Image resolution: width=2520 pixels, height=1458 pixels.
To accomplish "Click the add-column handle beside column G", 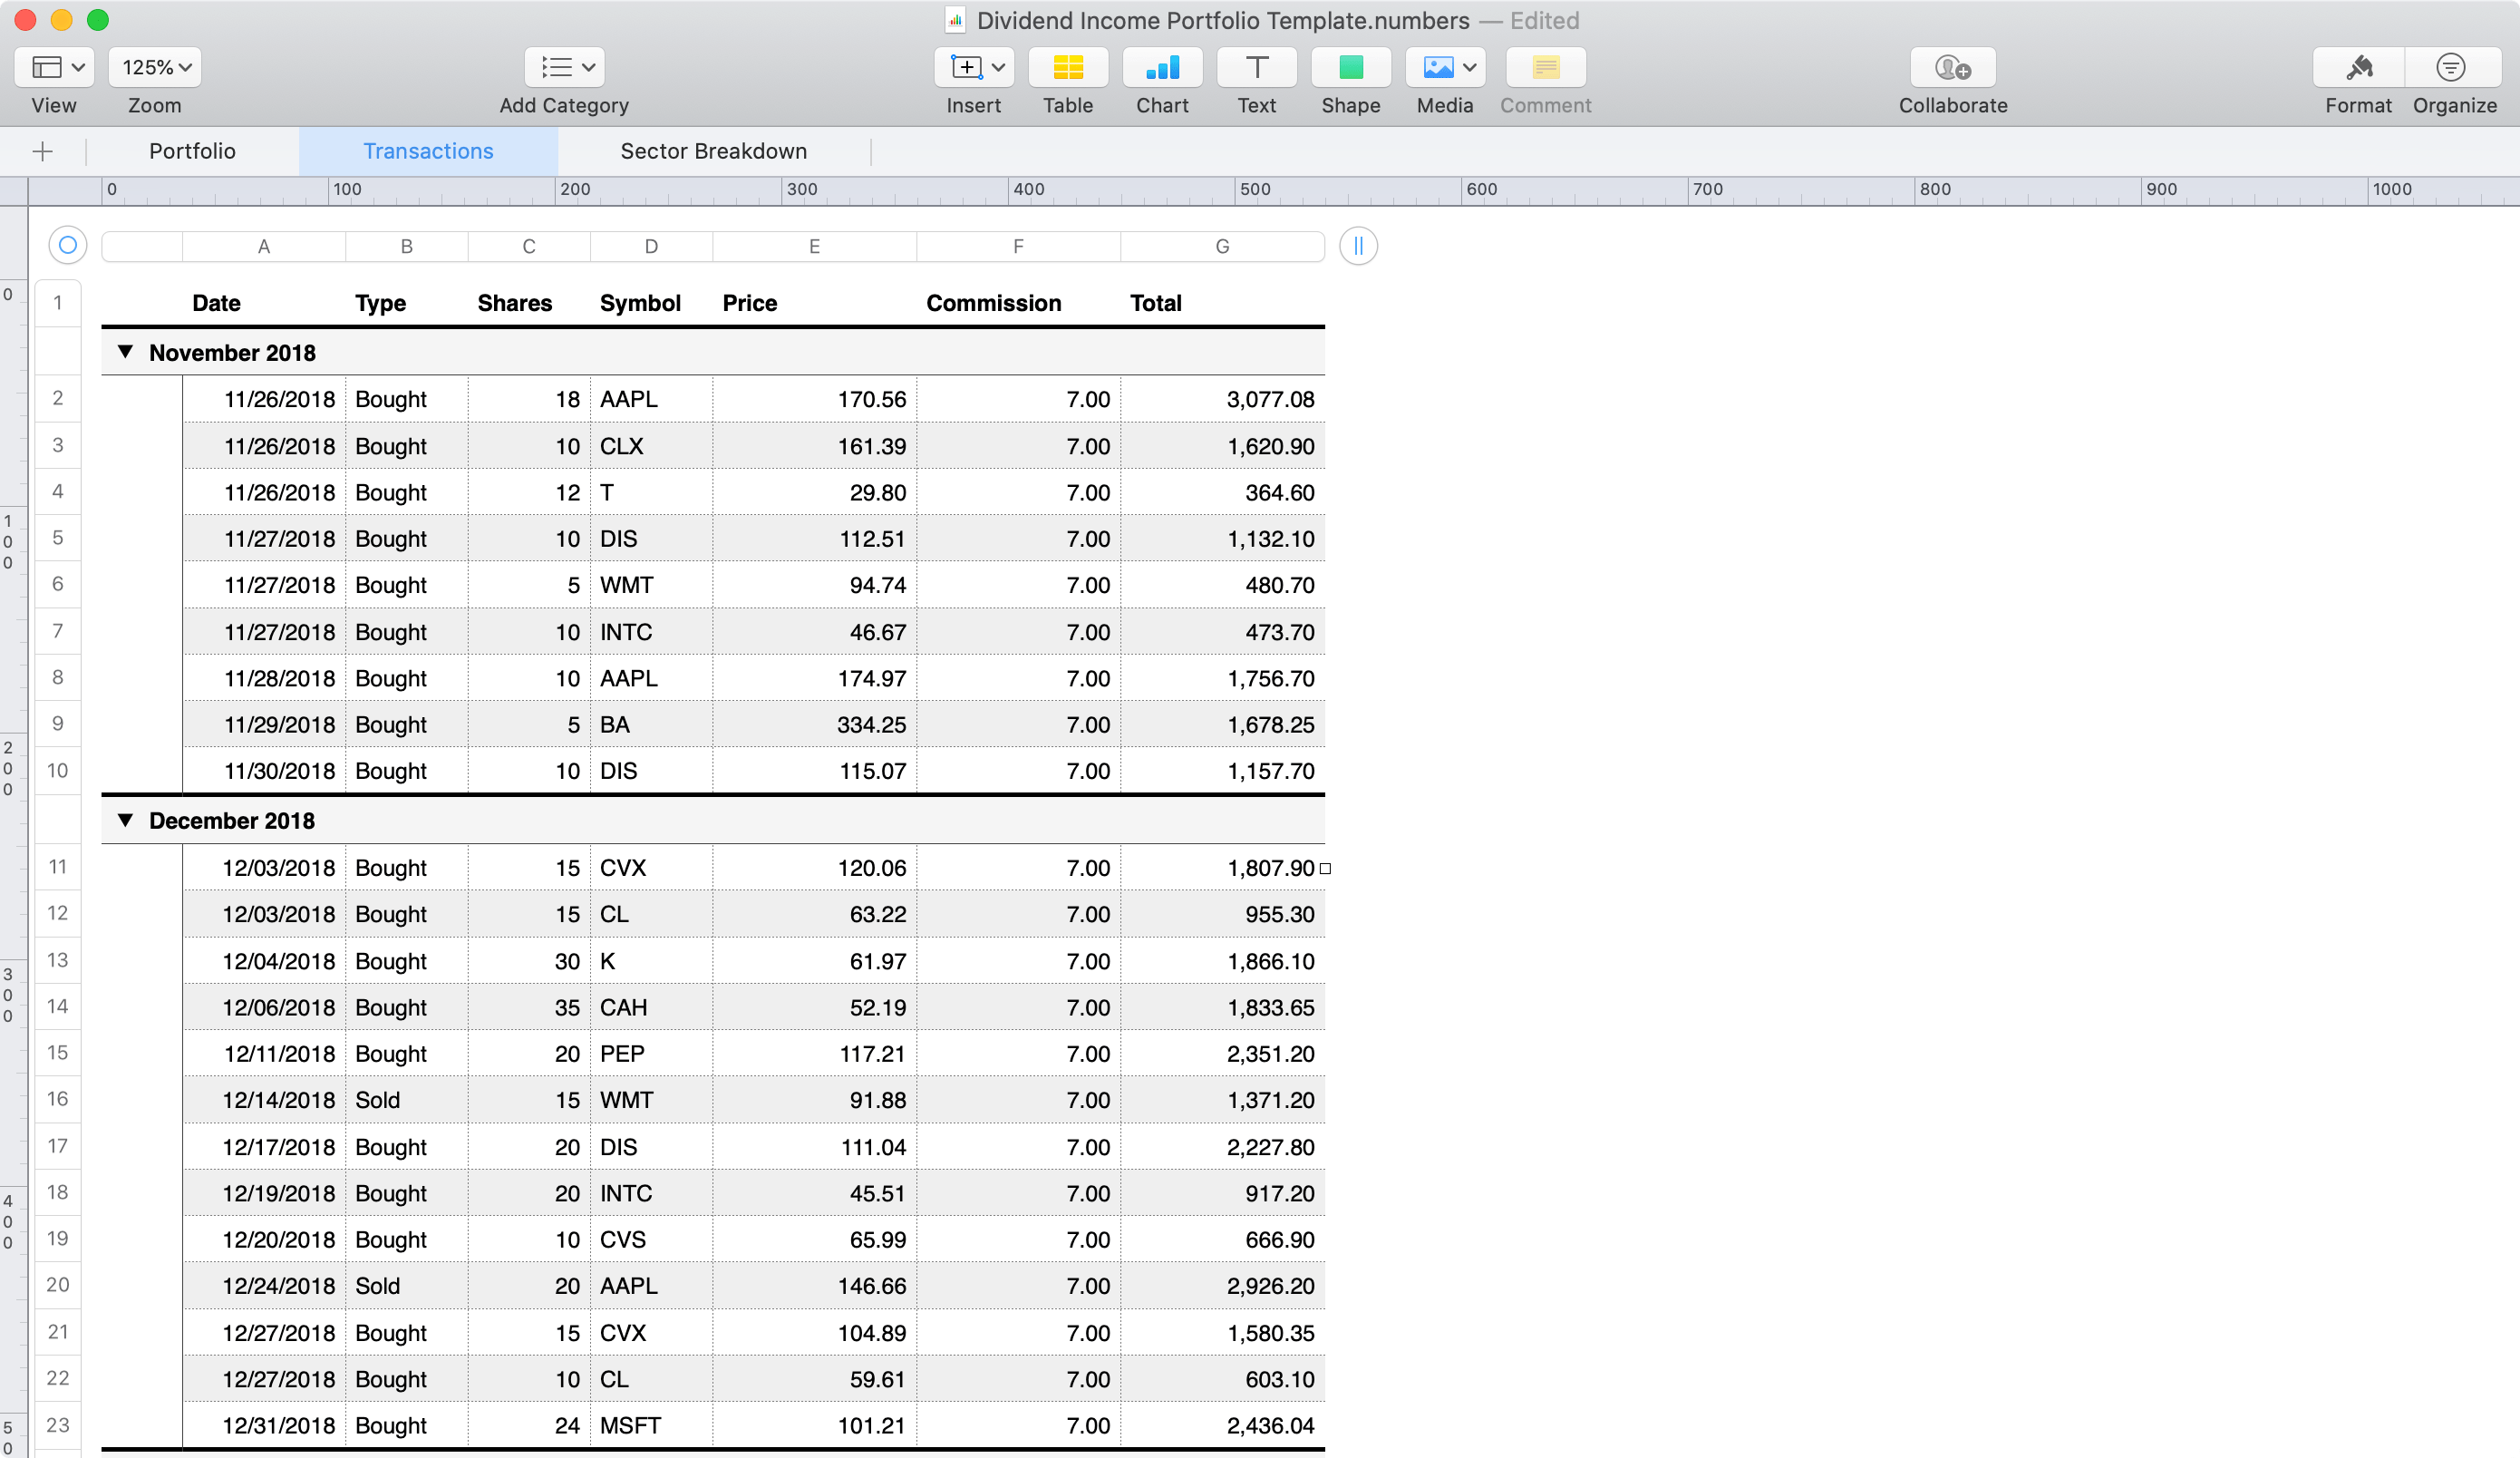I will pos(1358,246).
